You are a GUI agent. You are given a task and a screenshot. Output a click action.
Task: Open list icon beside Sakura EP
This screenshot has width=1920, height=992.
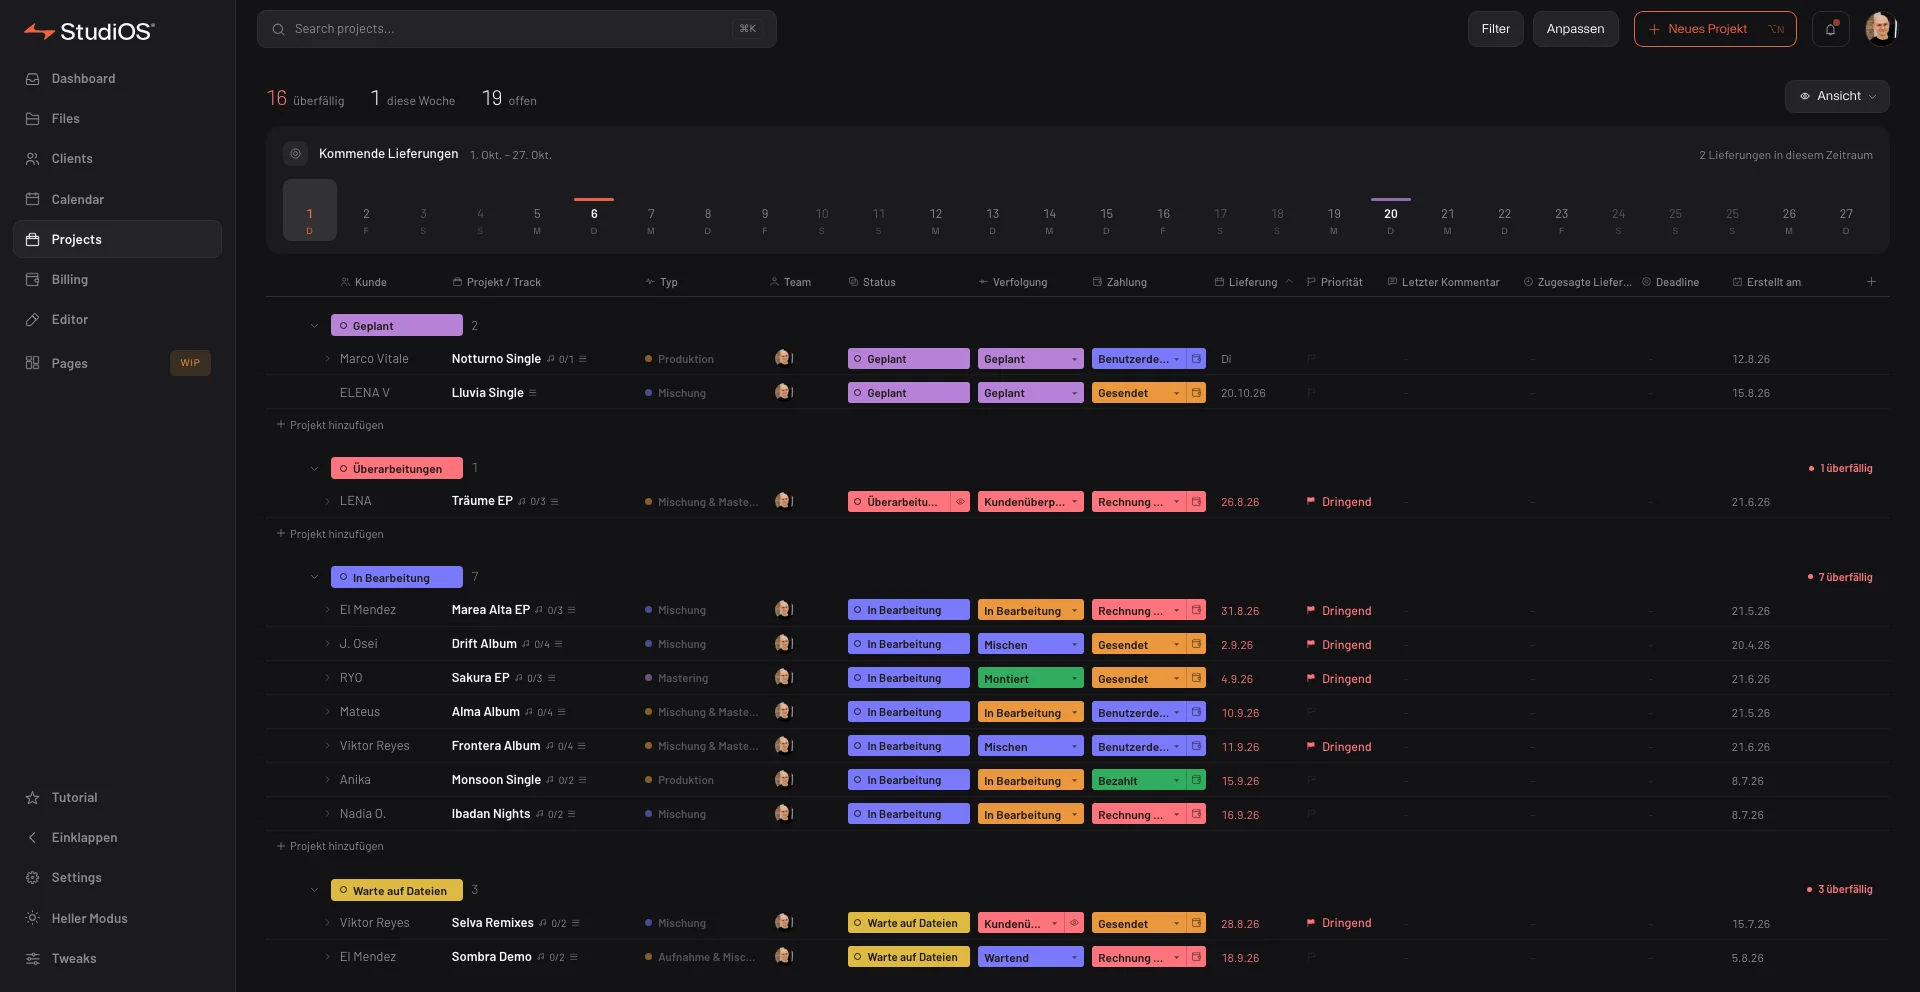pyautogui.click(x=552, y=678)
